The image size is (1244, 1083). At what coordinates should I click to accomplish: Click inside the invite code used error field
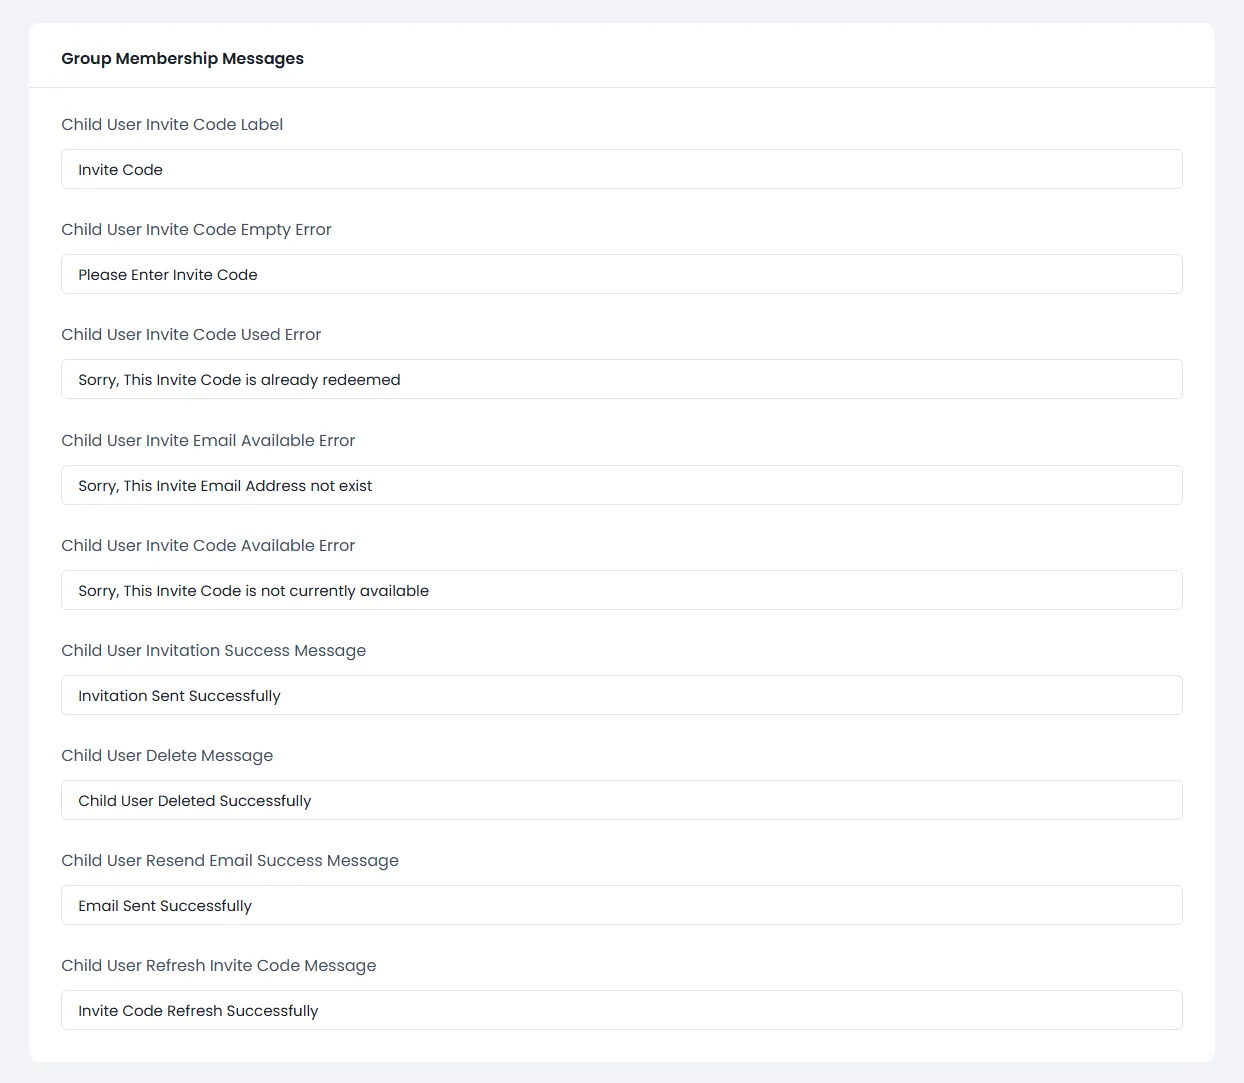click(x=620, y=379)
